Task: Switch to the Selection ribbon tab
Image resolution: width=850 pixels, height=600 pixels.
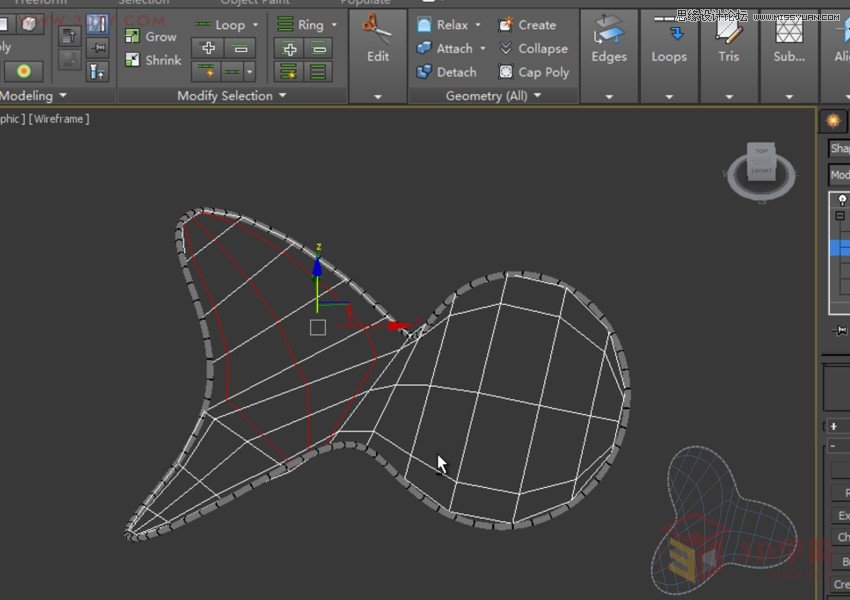Action: [144, 2]
